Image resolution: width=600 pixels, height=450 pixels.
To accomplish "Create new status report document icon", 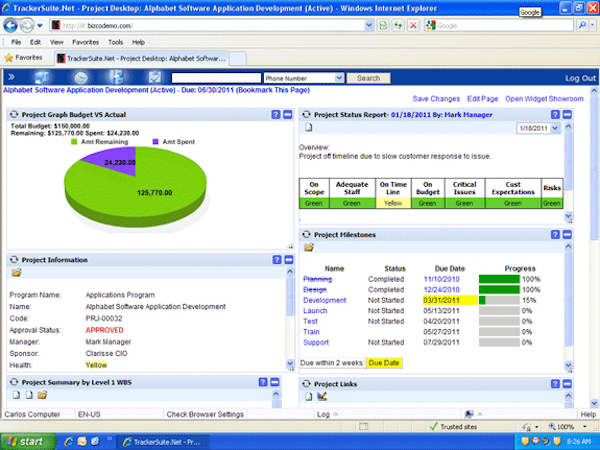I will [x=309, y=127].
